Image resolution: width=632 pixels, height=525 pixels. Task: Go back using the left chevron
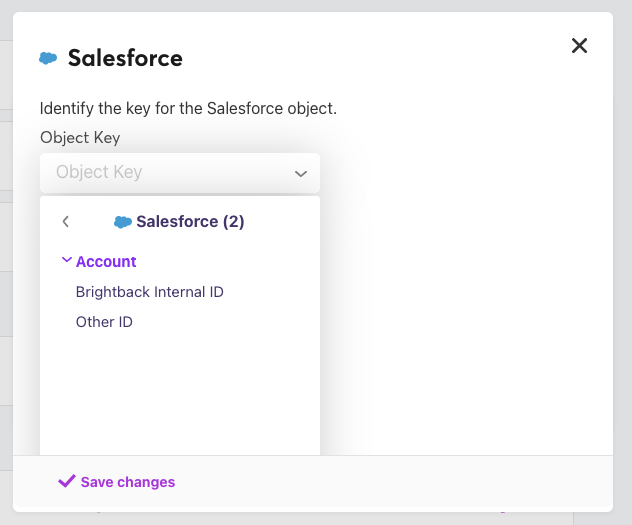pyautogui.click(x=66, y=221)
